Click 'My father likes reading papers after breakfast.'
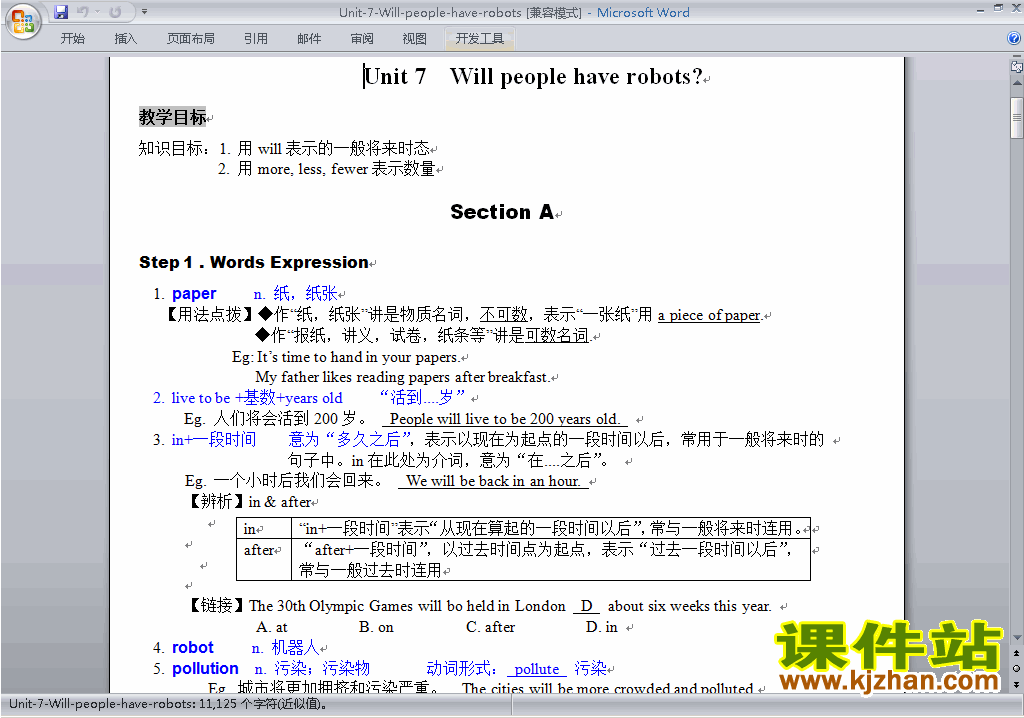Image resolution: width=1024 pixels, height=718 pixels. click(402, 377)
